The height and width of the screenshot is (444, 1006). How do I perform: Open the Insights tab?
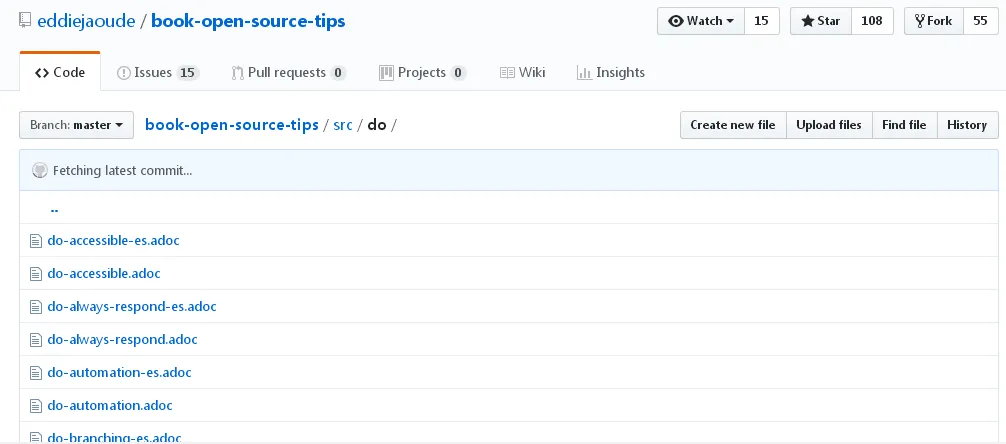[611, 73]
